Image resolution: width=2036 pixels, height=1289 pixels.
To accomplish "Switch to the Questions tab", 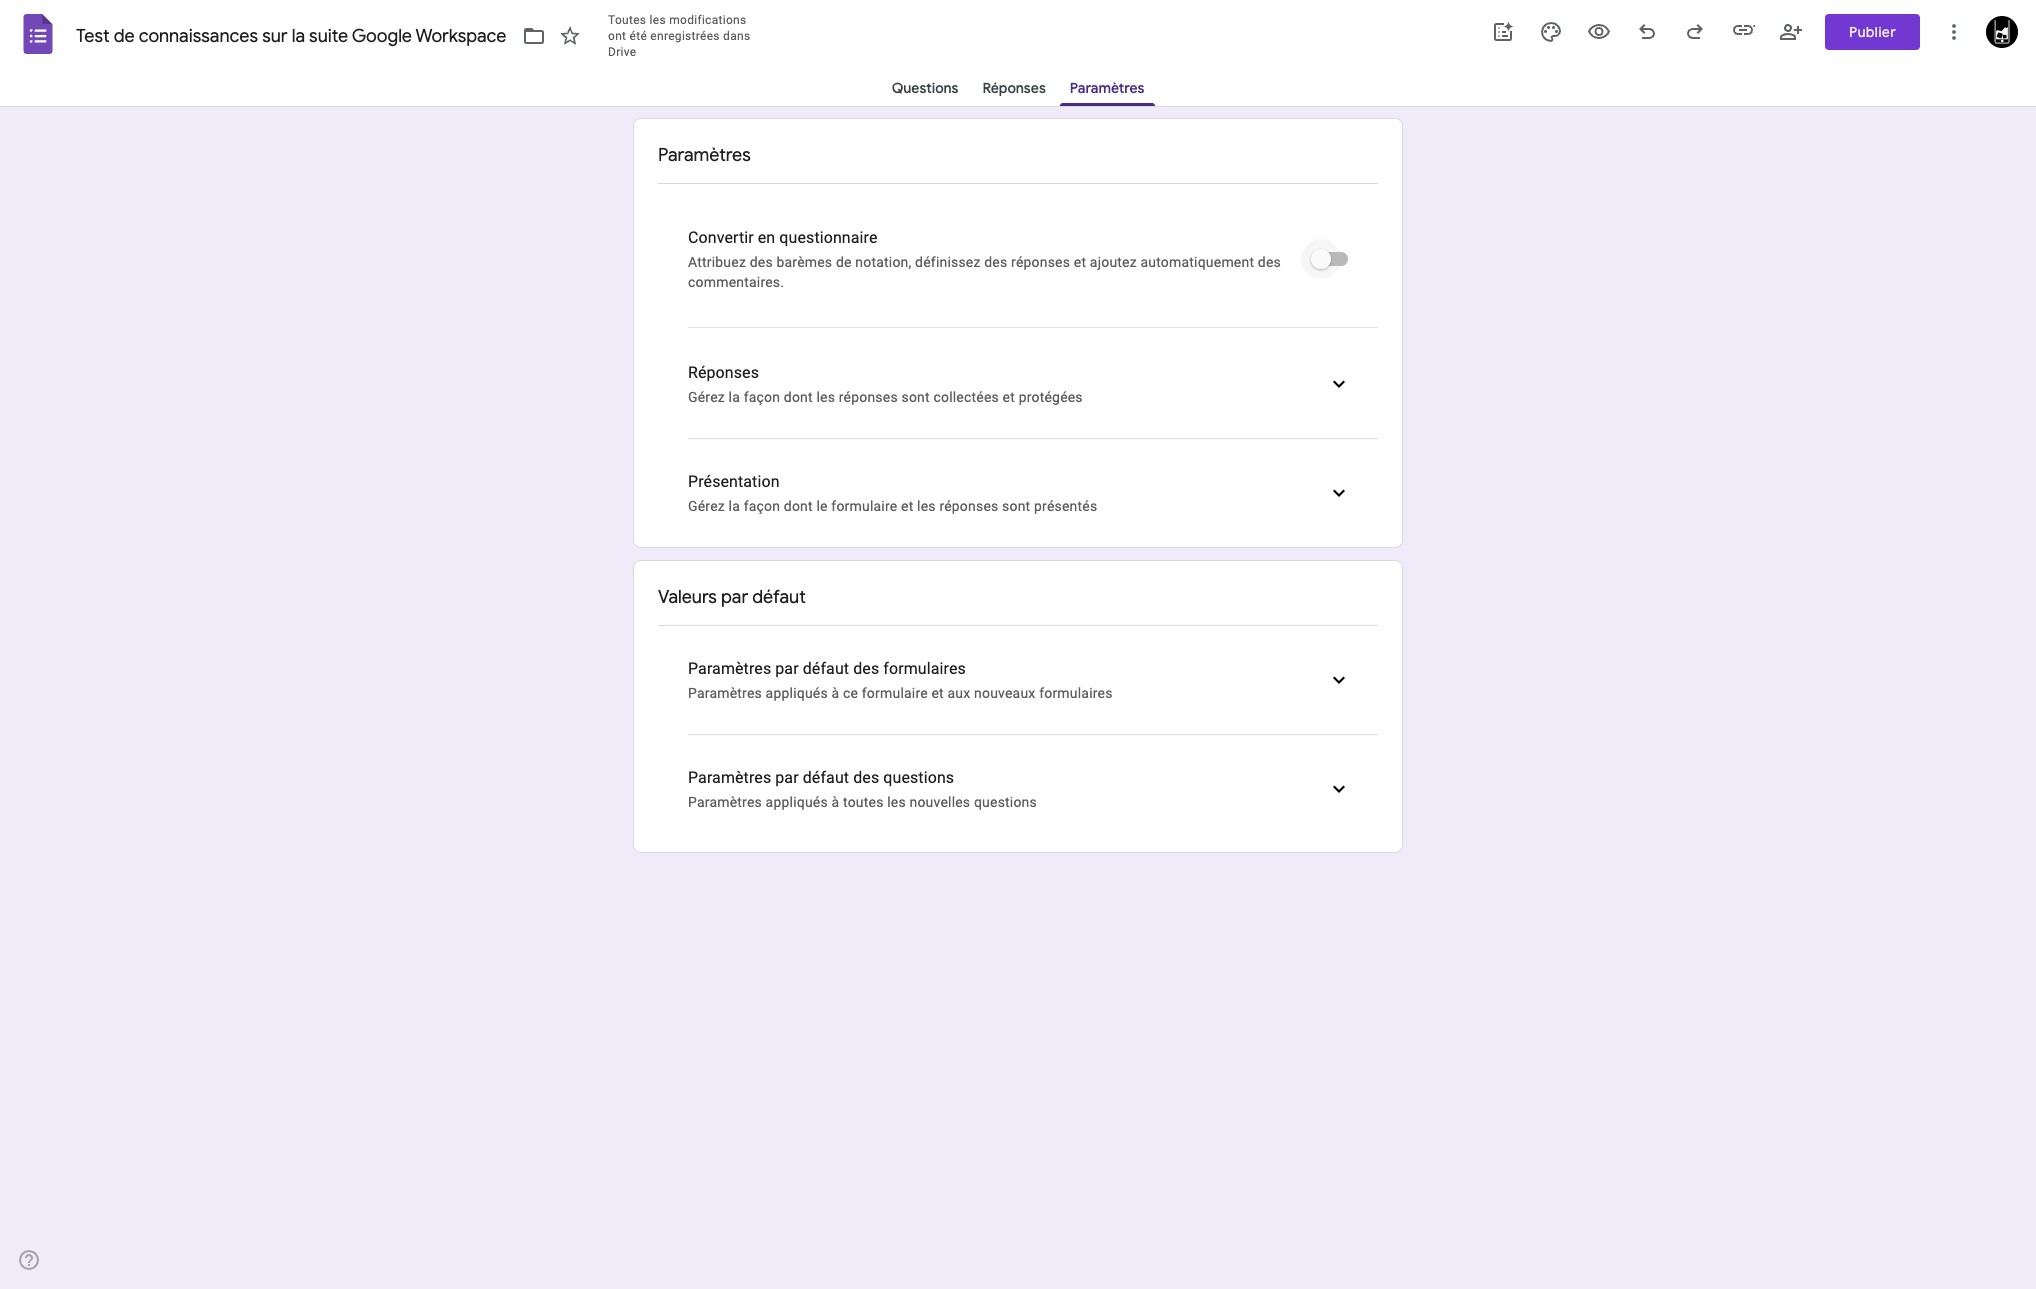I will click(925, 88).
